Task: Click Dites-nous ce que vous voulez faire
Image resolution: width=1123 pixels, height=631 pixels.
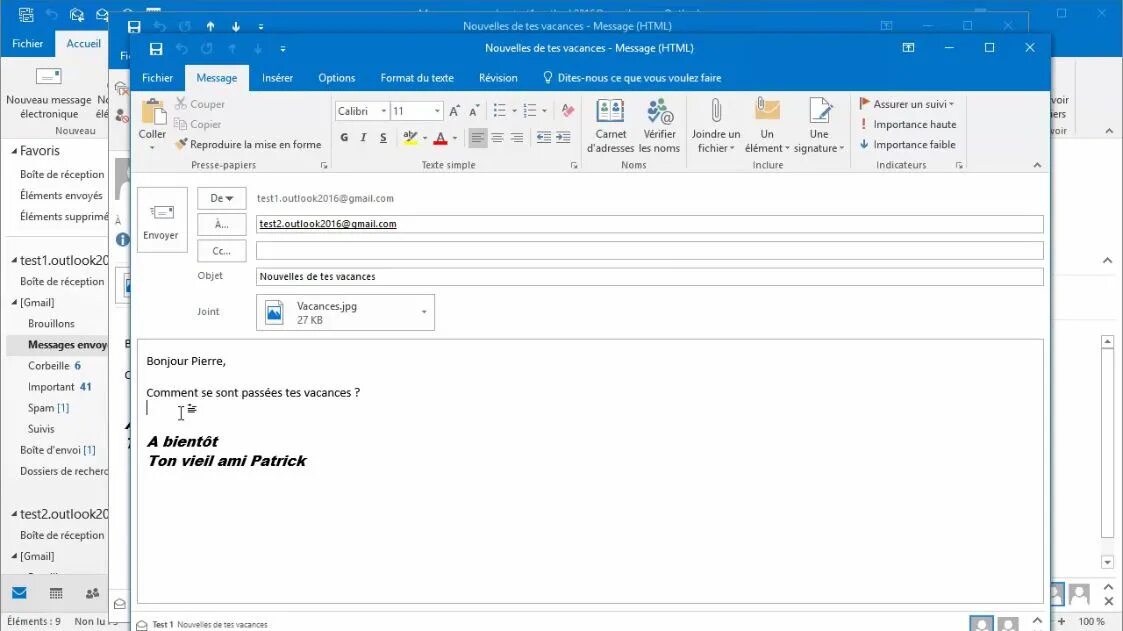Action: click(632, 77)
